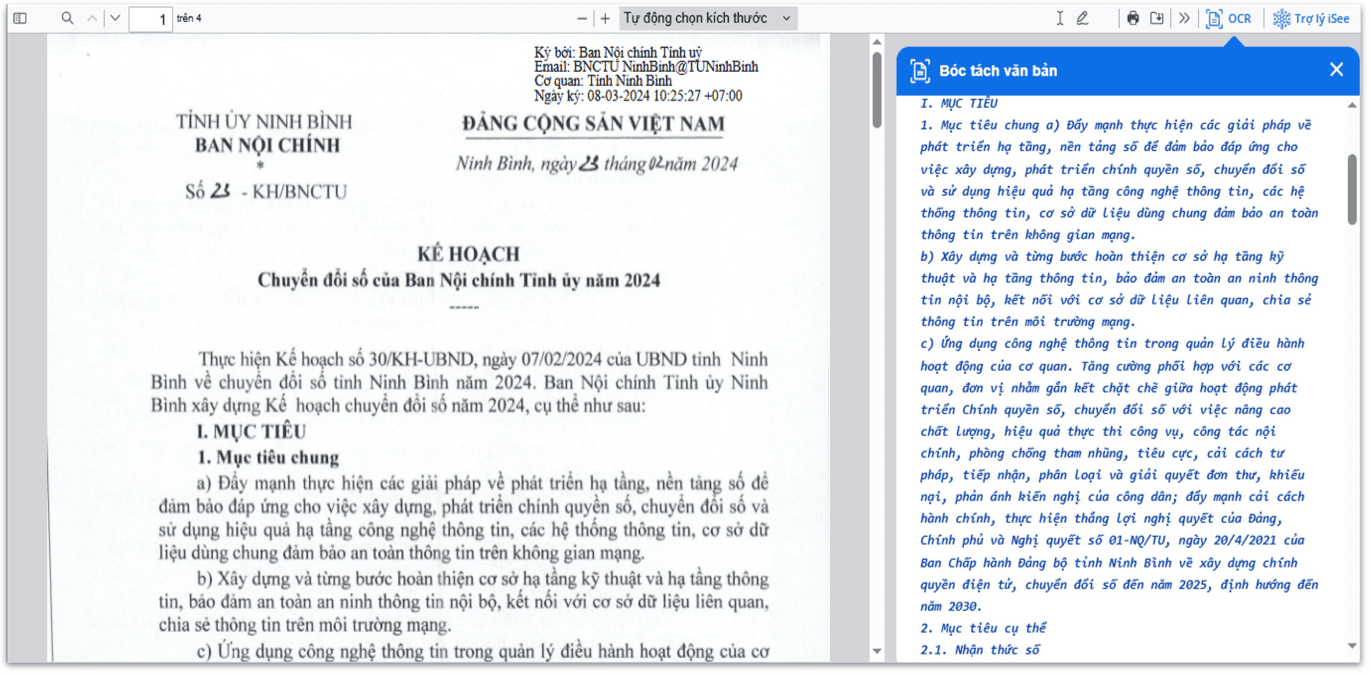Open the 'Tự động chọn kích thước' zoom dropdown

tap(707, 18)
